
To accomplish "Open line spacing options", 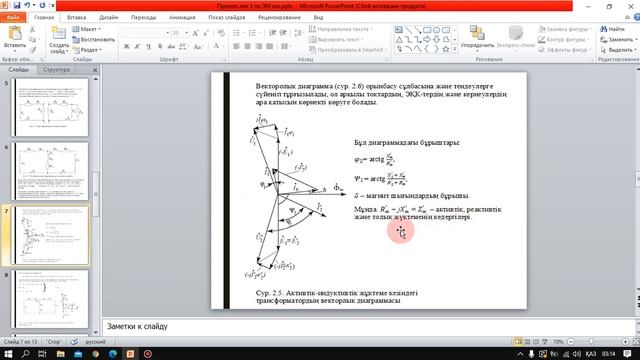I will click(299, 33).
